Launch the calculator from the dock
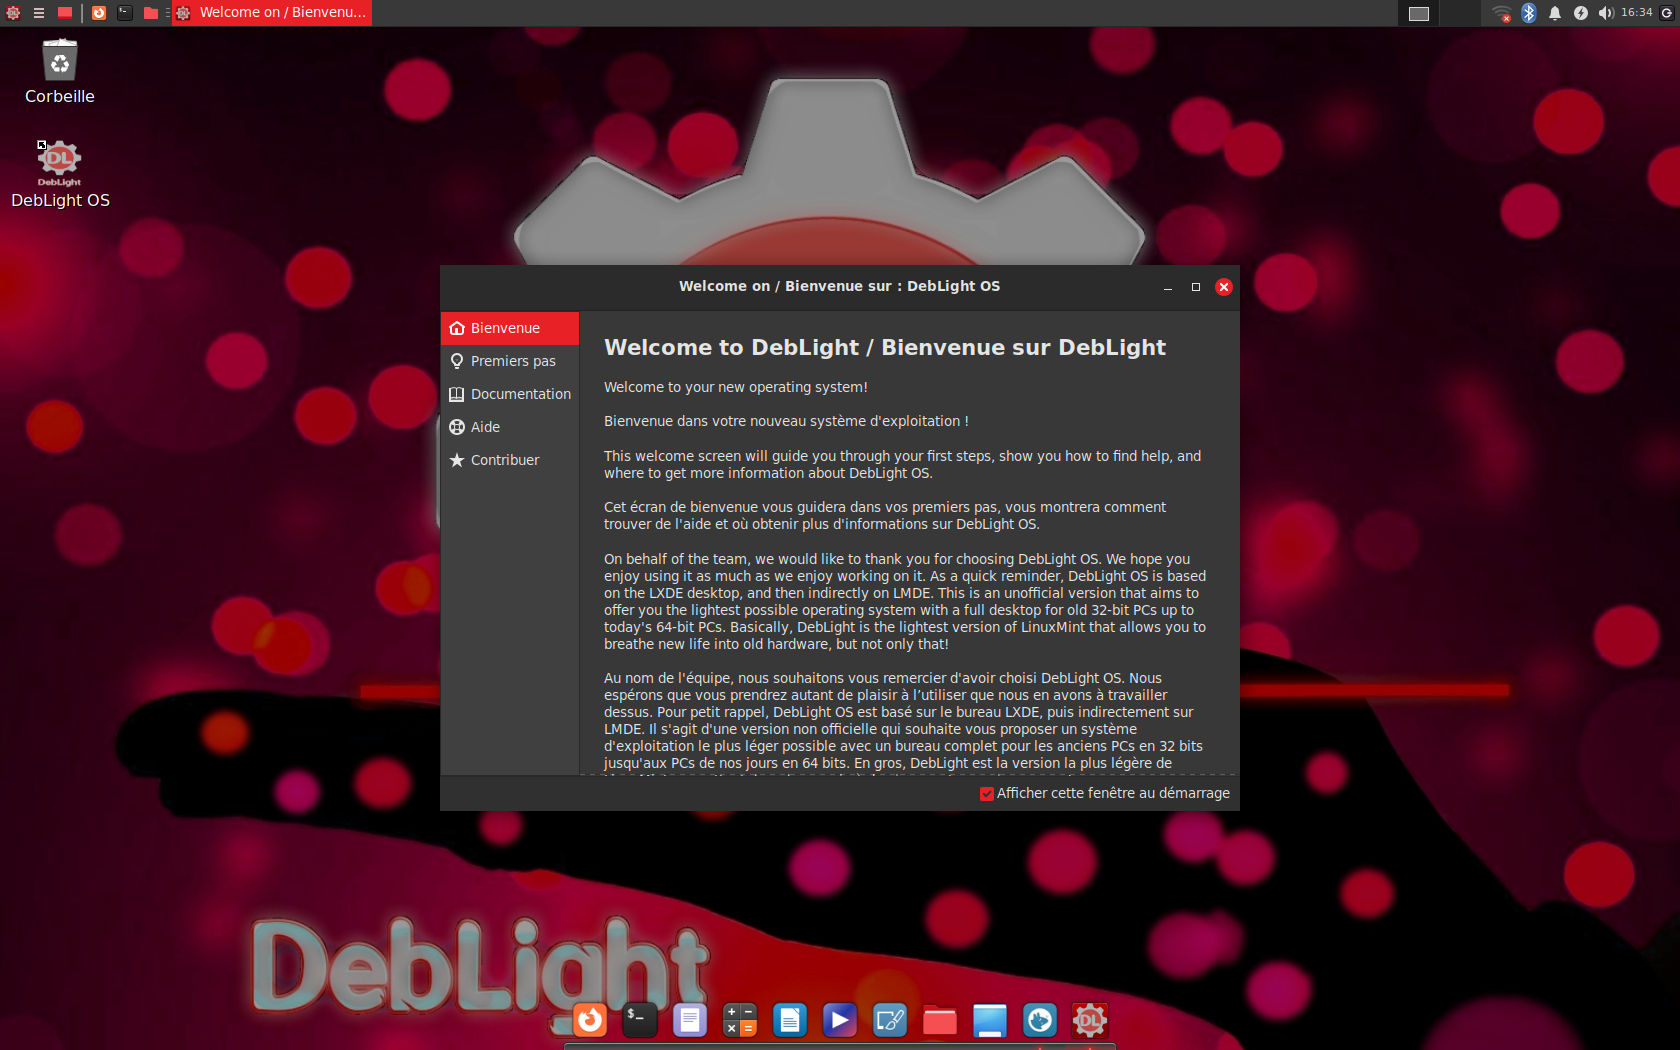This screenshot has width=1680, height=1050. (x=740, y=1020)
